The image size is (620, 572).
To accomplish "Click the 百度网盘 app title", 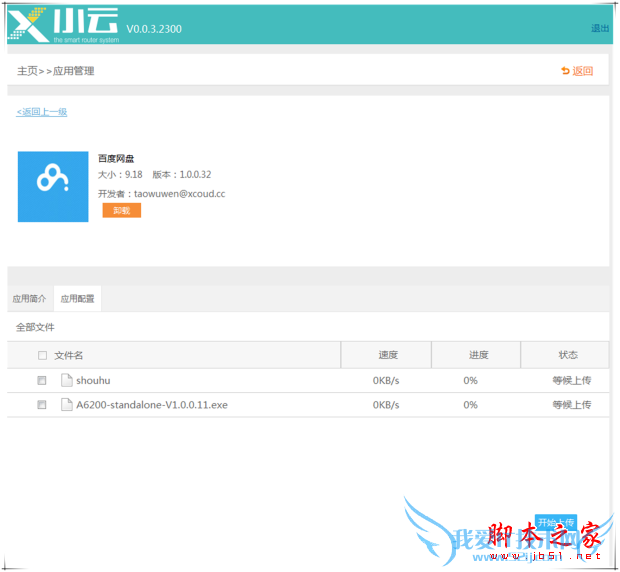I will 116,159.
